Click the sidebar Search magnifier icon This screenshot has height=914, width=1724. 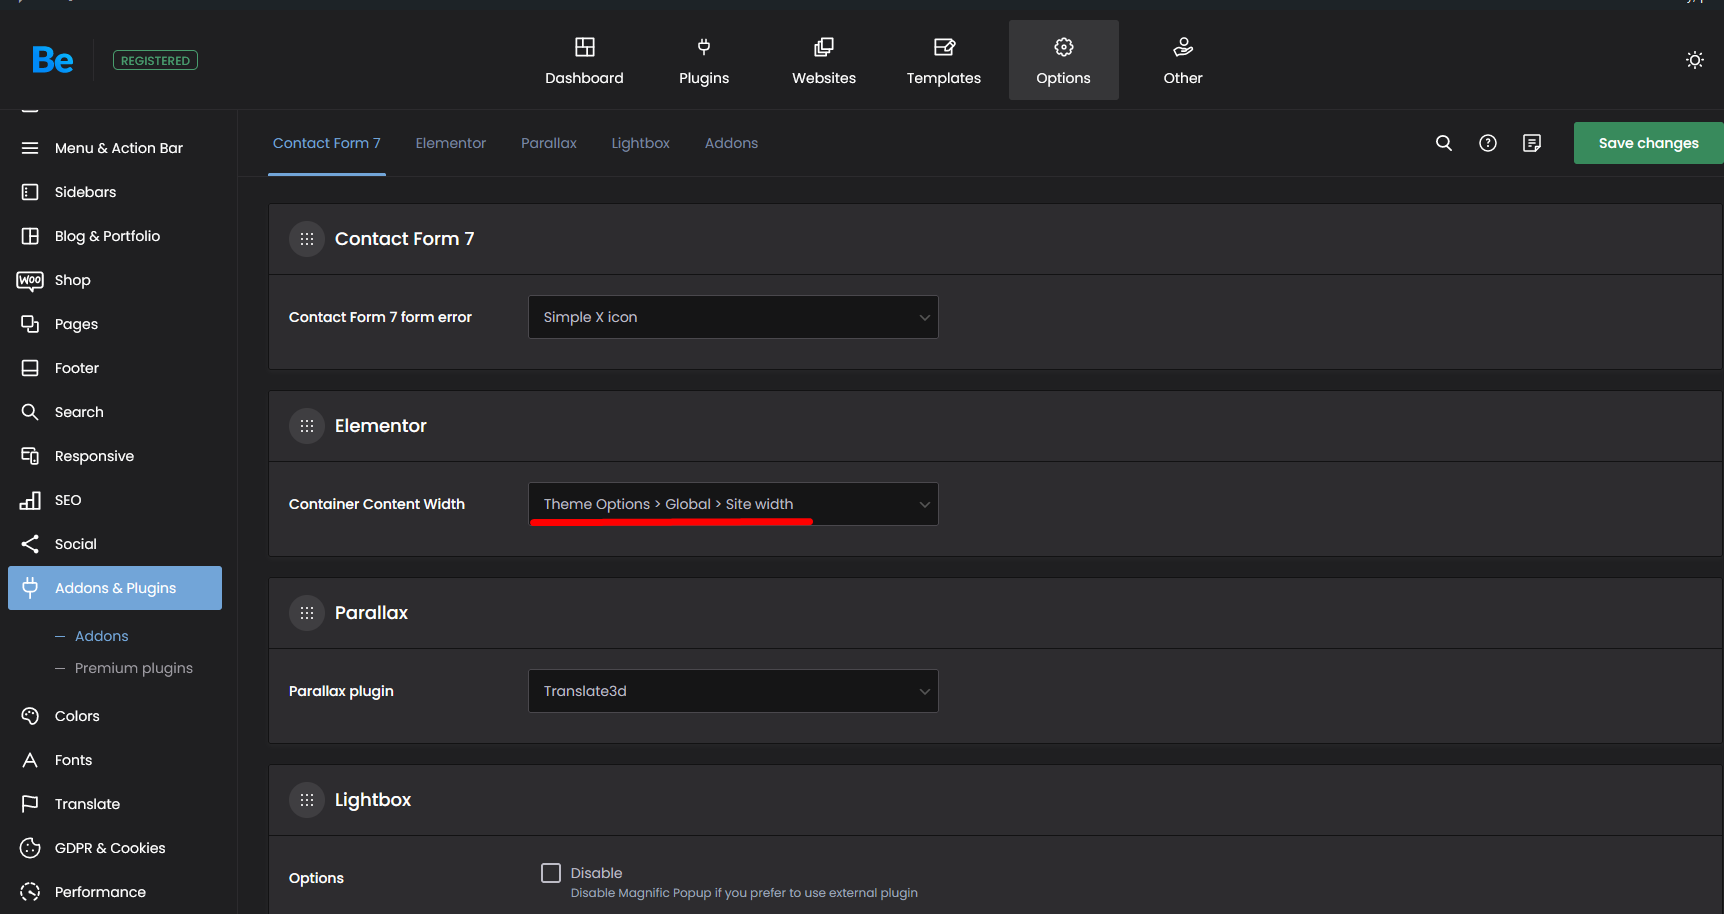coord(30,412)
